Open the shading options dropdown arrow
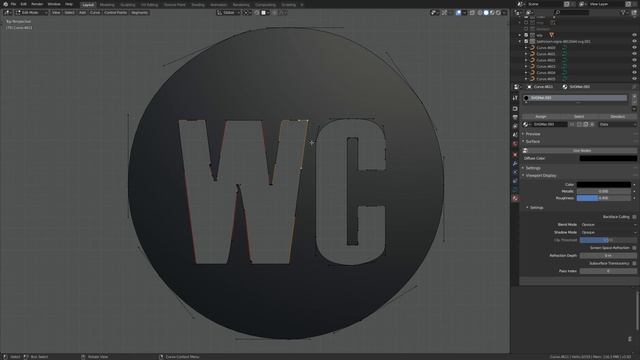This screenshot has height=360, width=640. [504, 13]
